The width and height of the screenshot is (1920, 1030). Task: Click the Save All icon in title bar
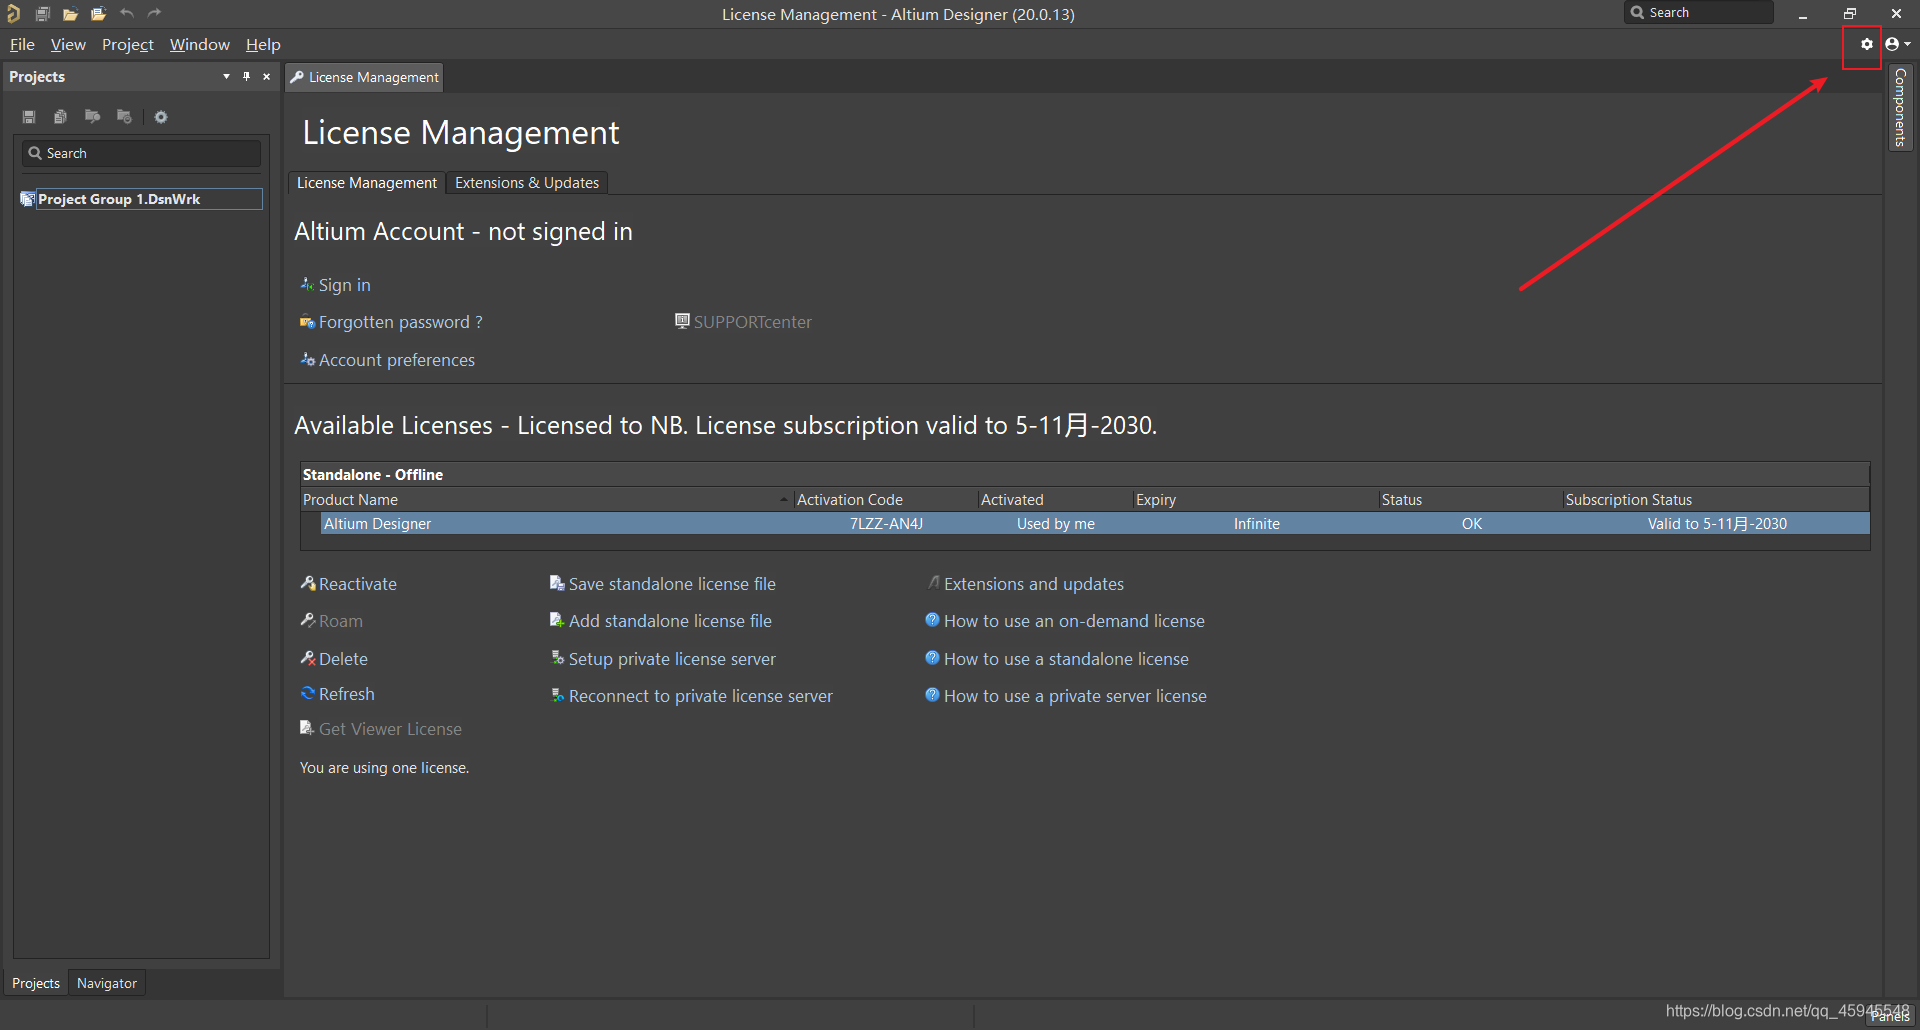coord(43,14)
